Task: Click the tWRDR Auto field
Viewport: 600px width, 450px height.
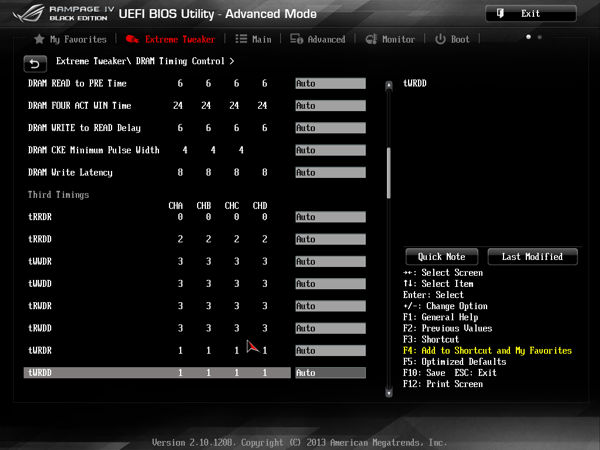Action: tap(331, 351)
